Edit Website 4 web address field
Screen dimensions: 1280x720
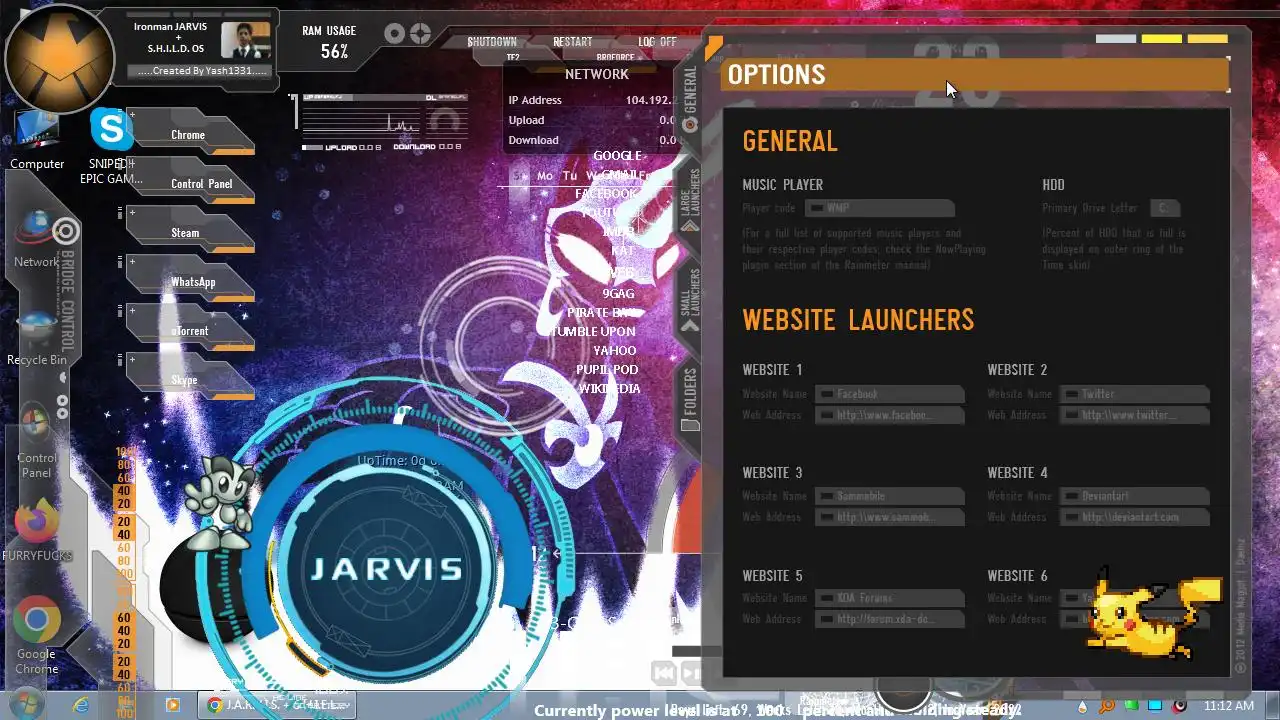coord(1134,517)
